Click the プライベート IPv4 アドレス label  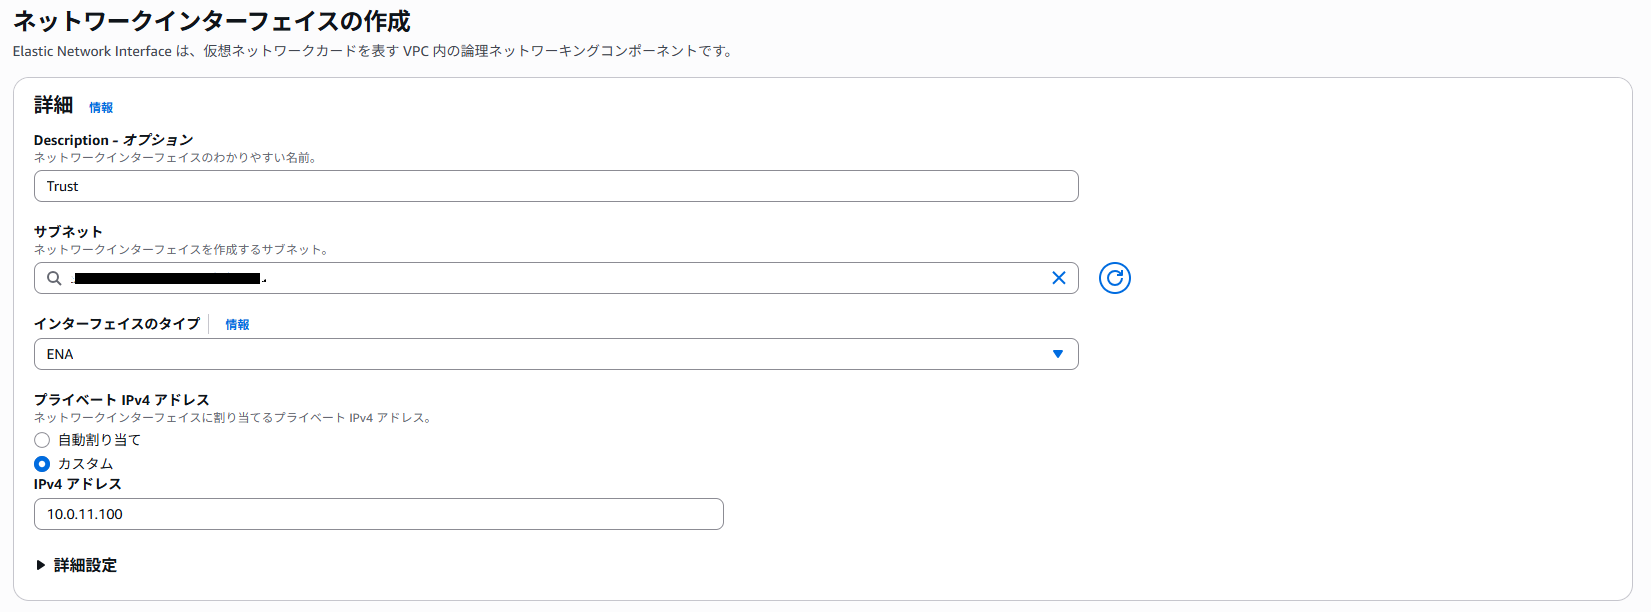click(x=121, y=399)
